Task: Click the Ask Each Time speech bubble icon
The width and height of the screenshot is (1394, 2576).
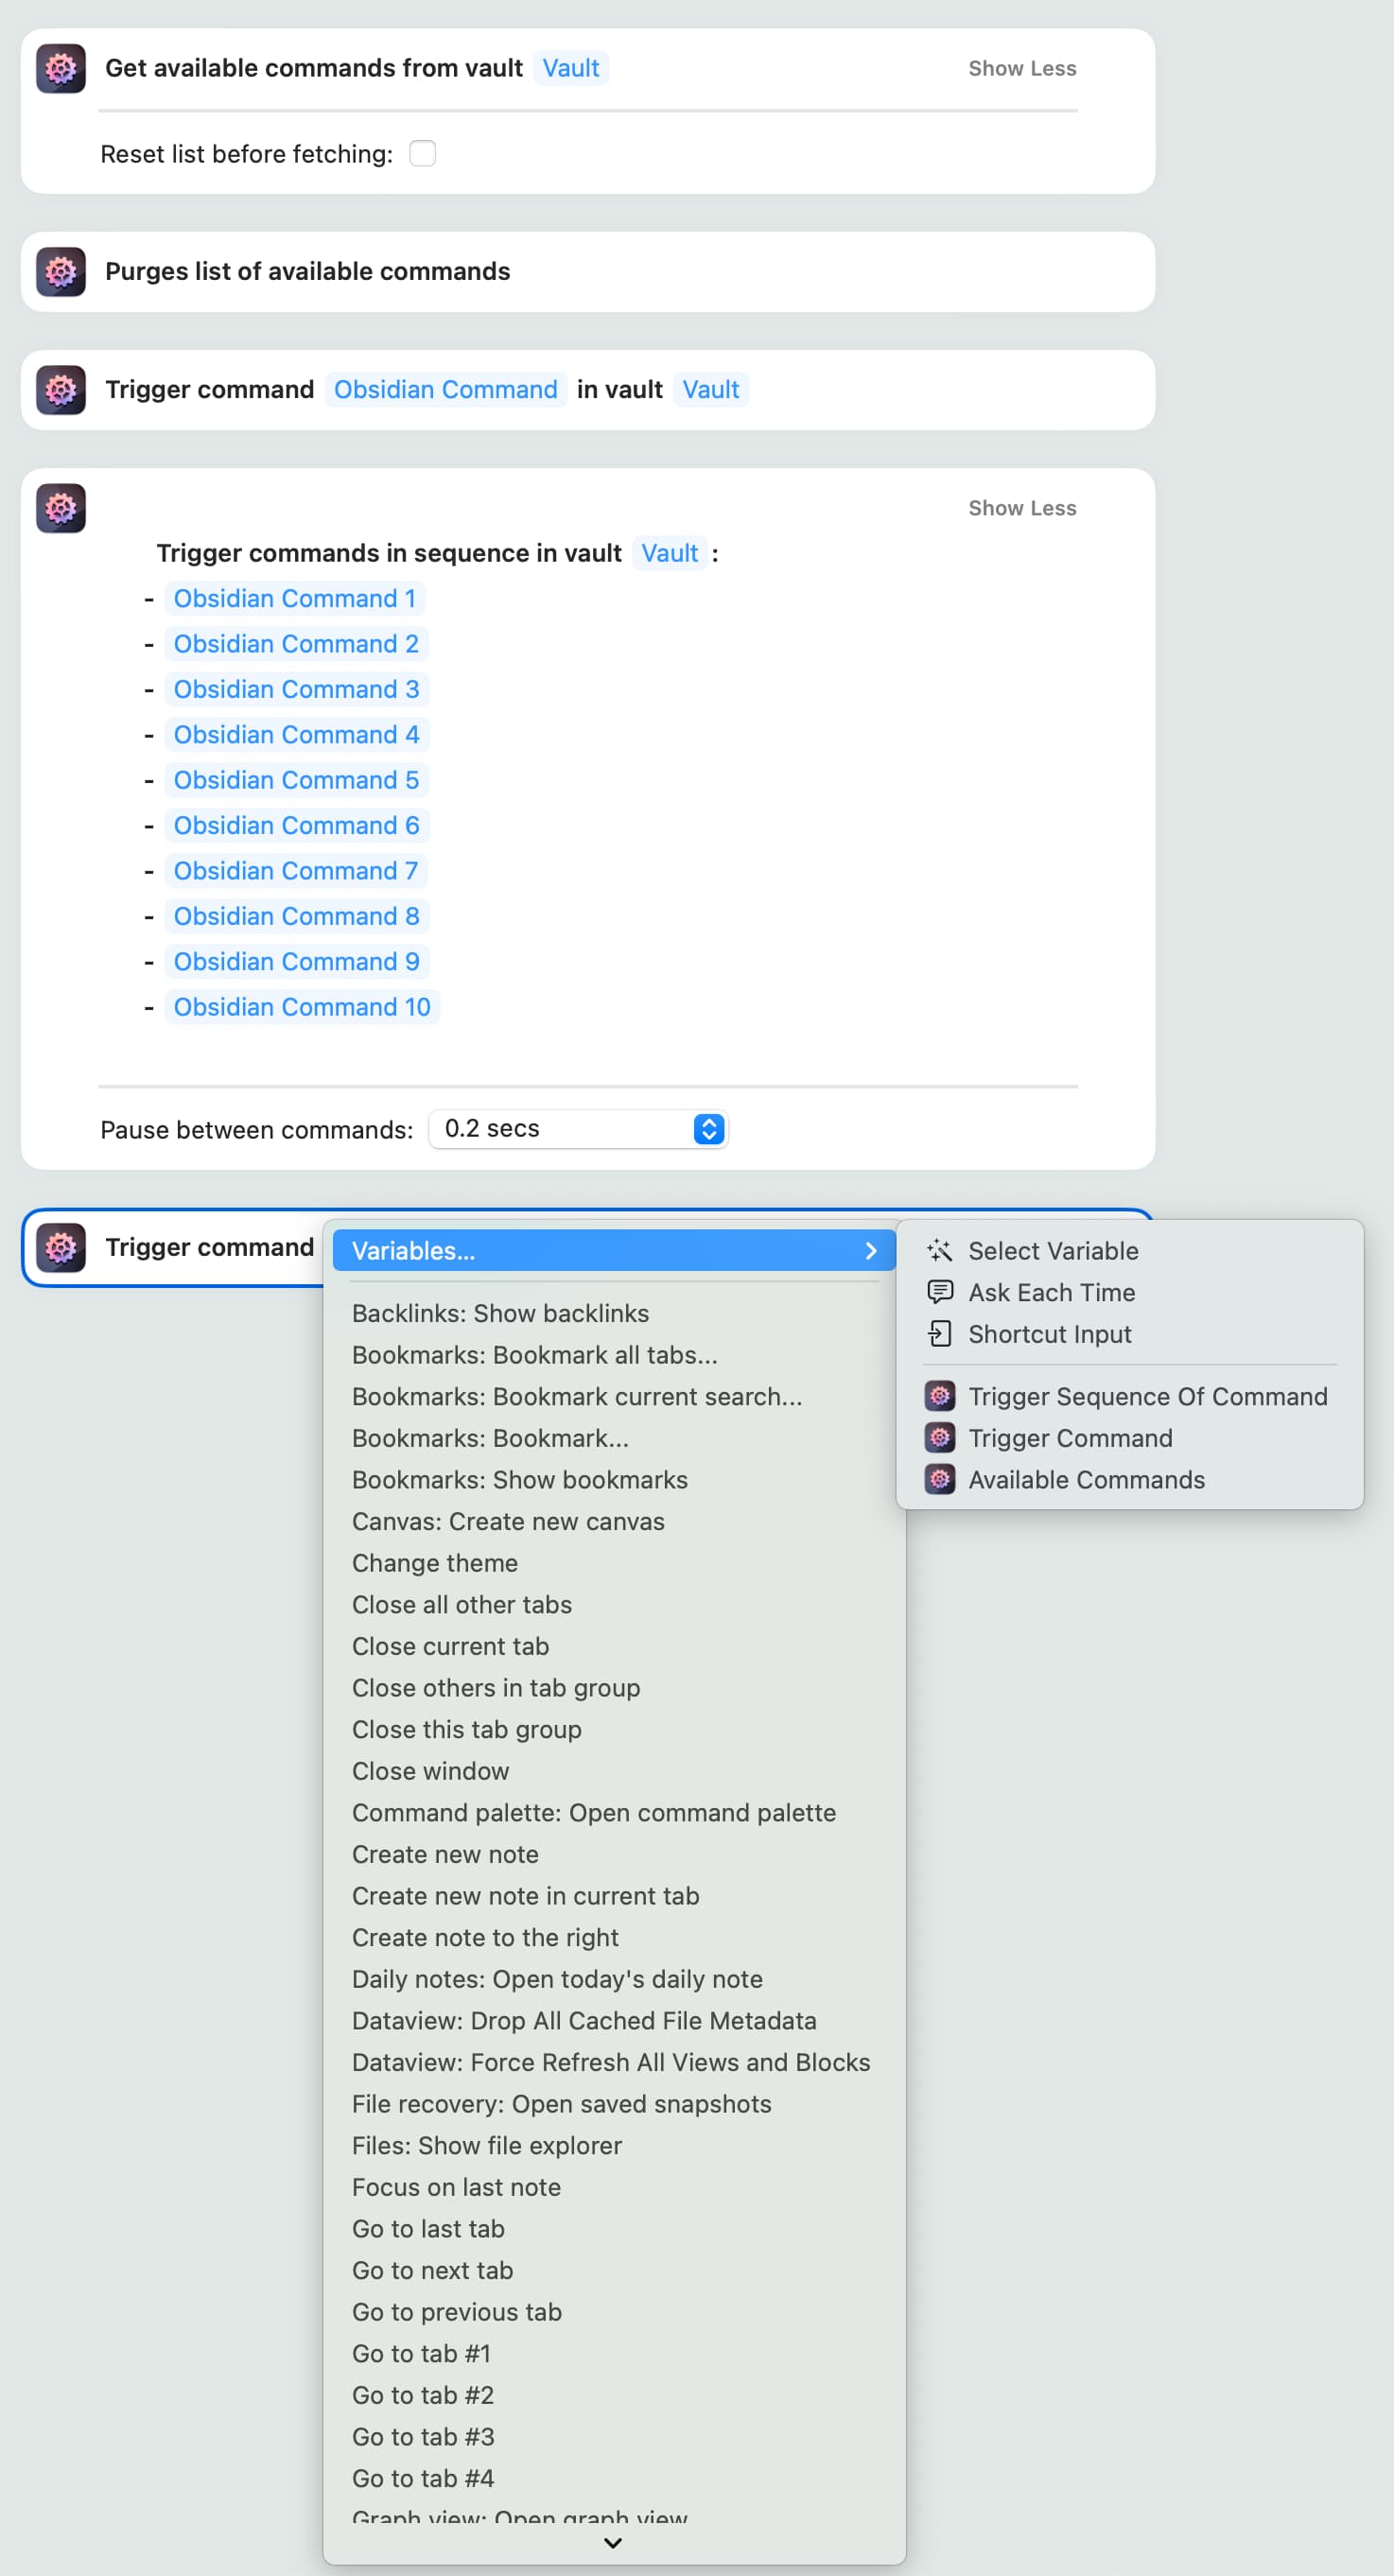Action: coord(939,1292)
